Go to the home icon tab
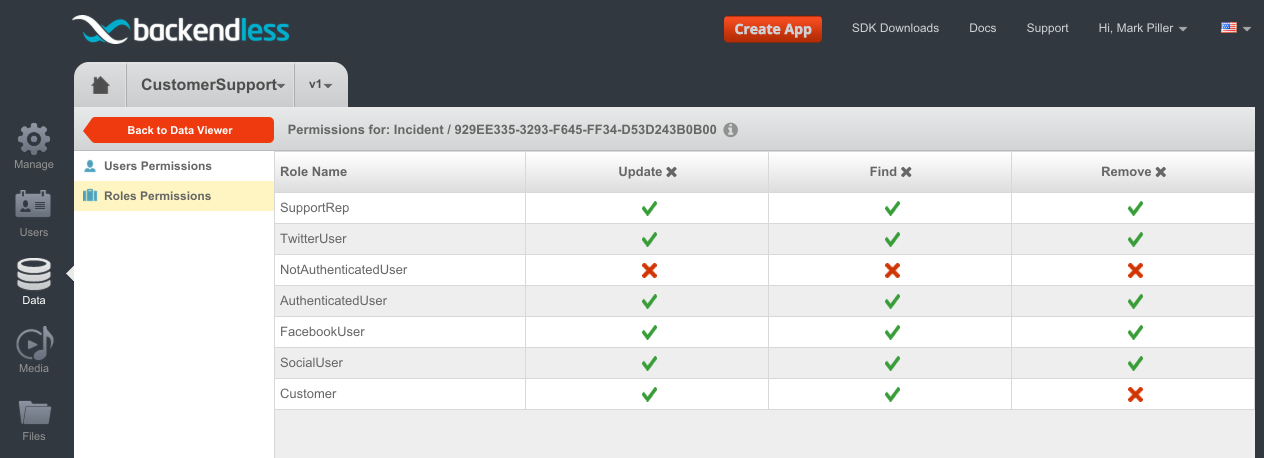Image resolution: width=1264 pixels, height=458 pixels. 100,85
